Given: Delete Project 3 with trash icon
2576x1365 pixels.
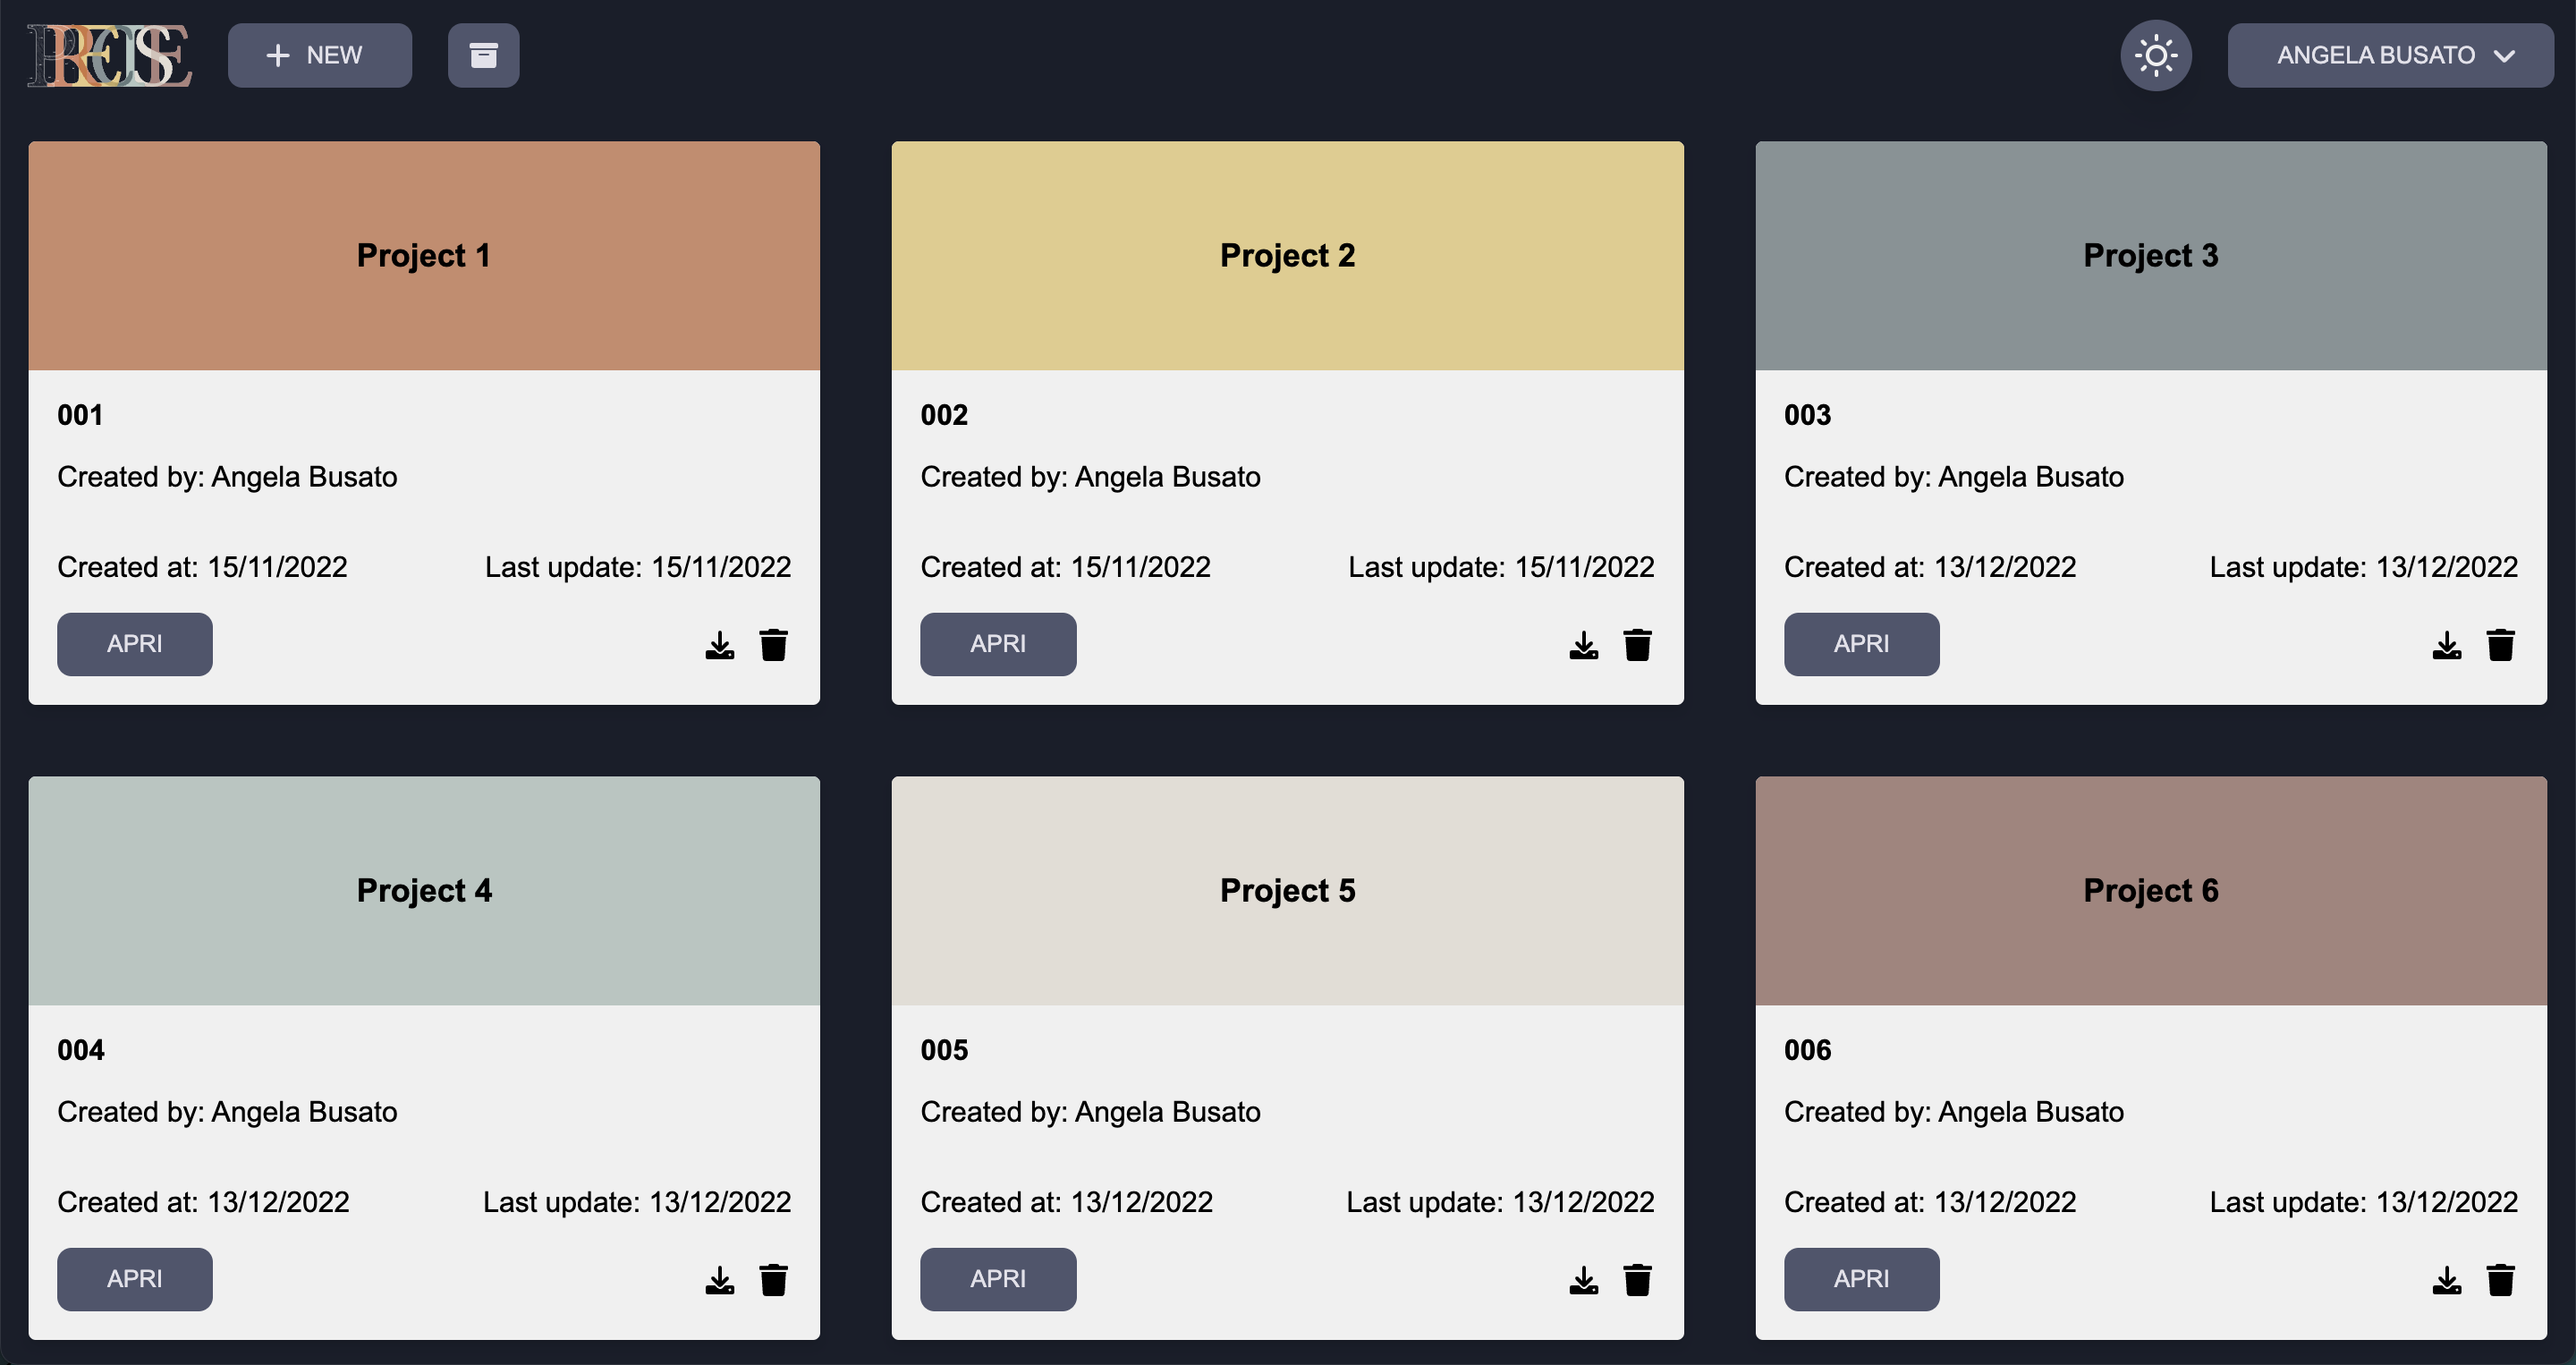Looking at the screenshot, I should tap(2500, 645).
